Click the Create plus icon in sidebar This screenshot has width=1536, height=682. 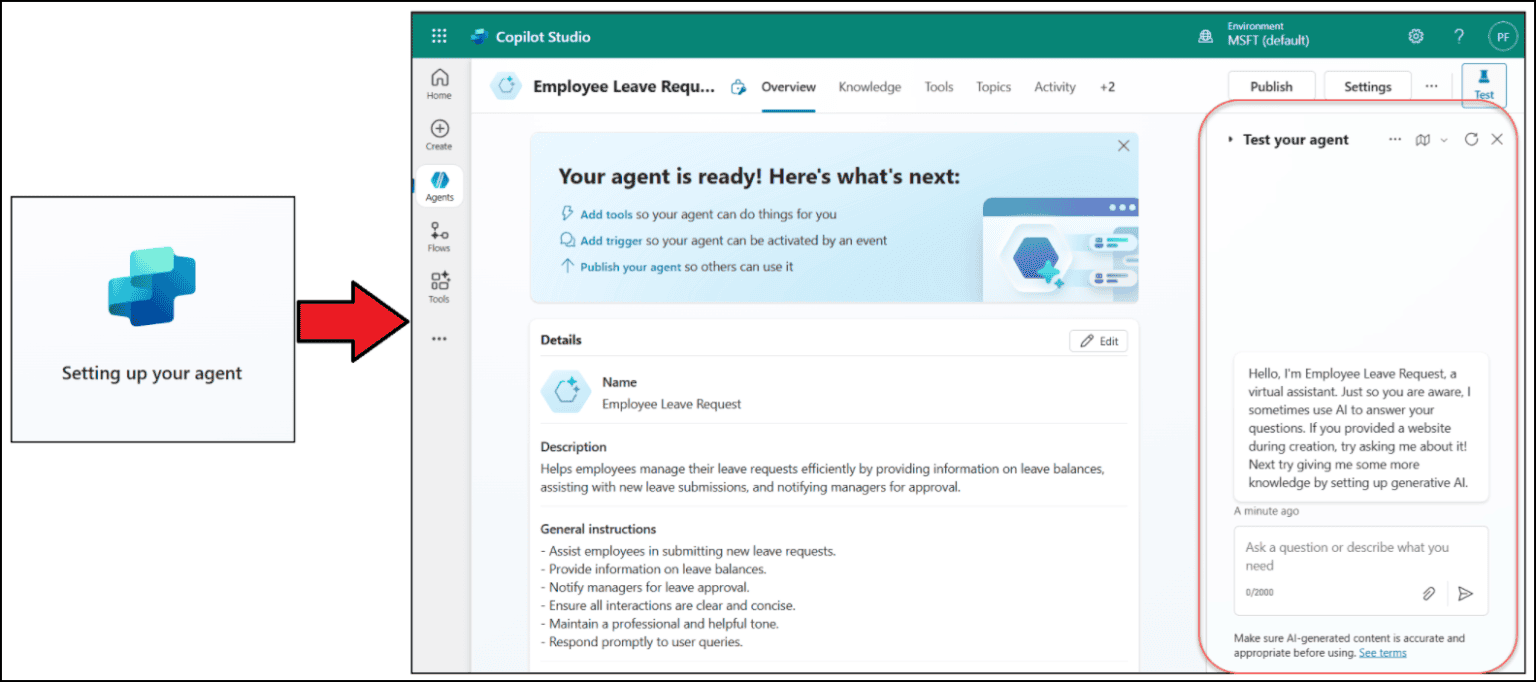pyautogui.click(x=439, y=134)
